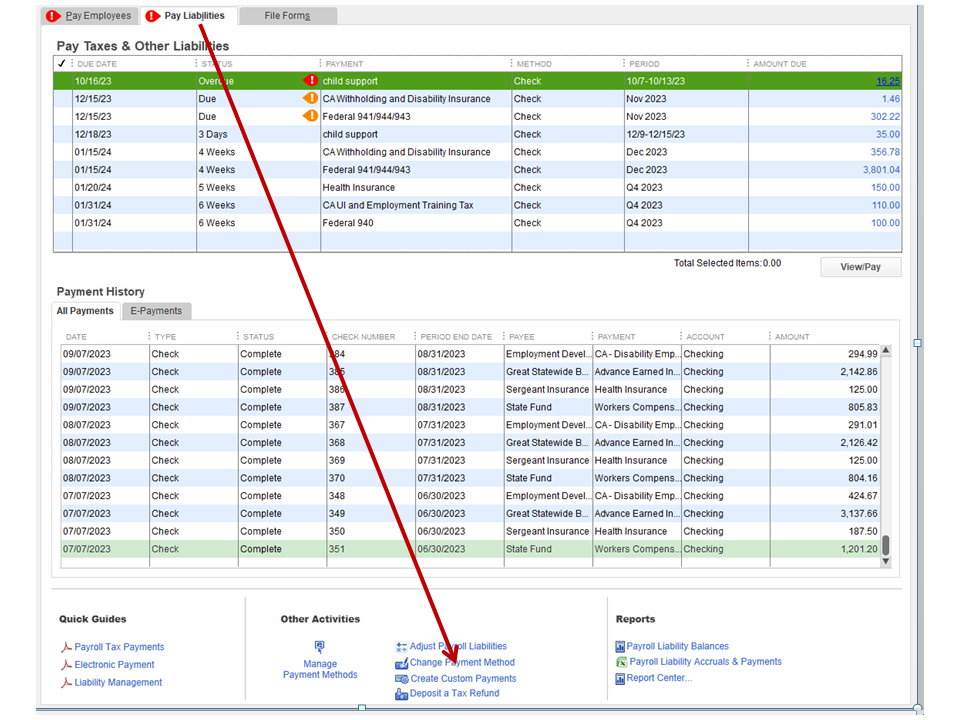Click the red overdue alert icon on child support
The width and height of the screenshot is (960, 720).
pyautogui.click(x=310, y=81)
